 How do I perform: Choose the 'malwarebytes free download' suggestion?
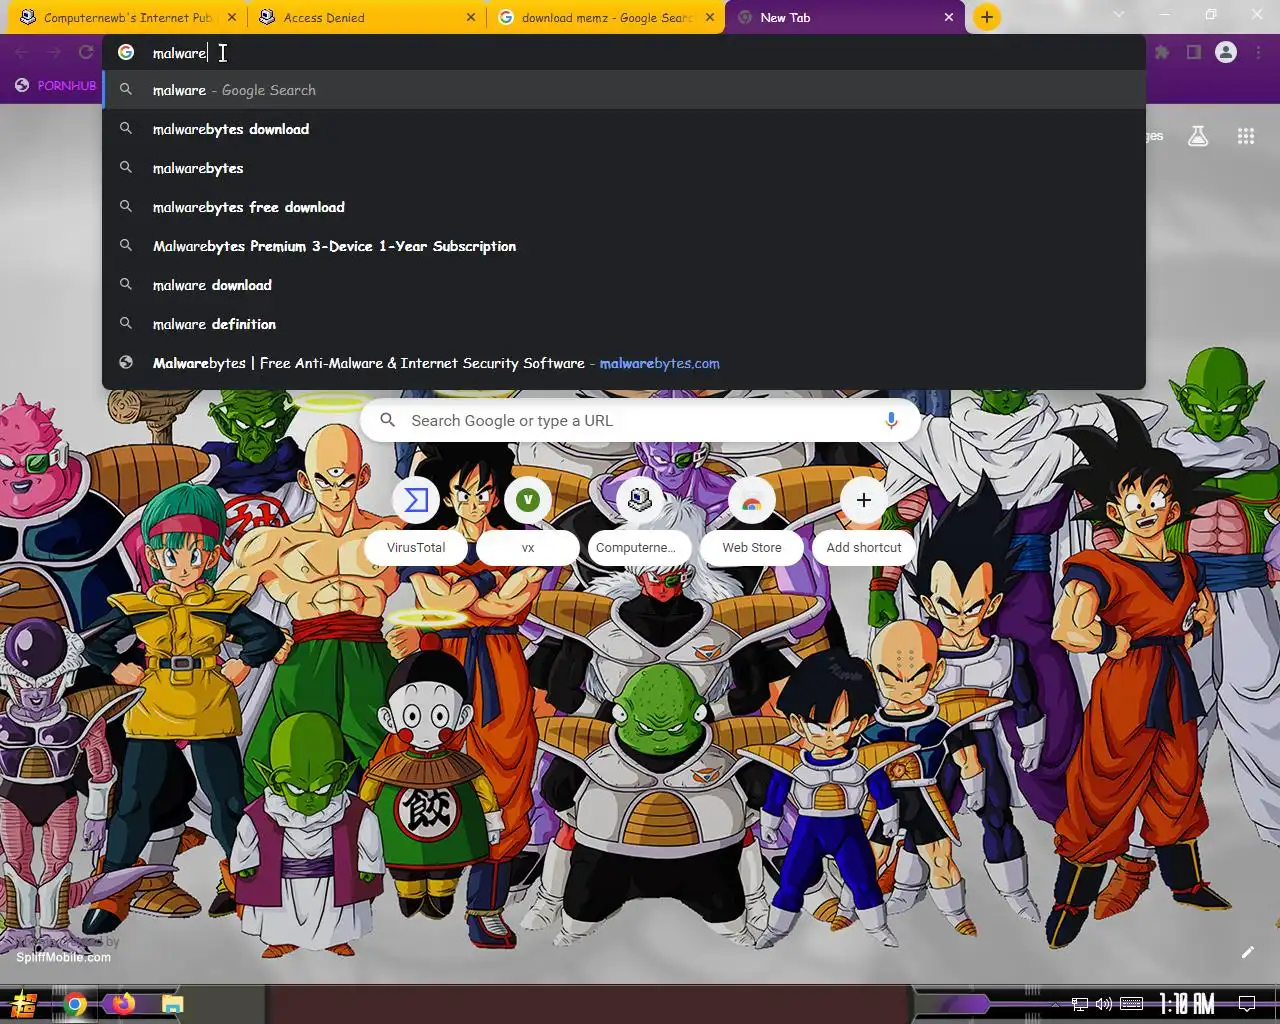(x=624, y=207)
